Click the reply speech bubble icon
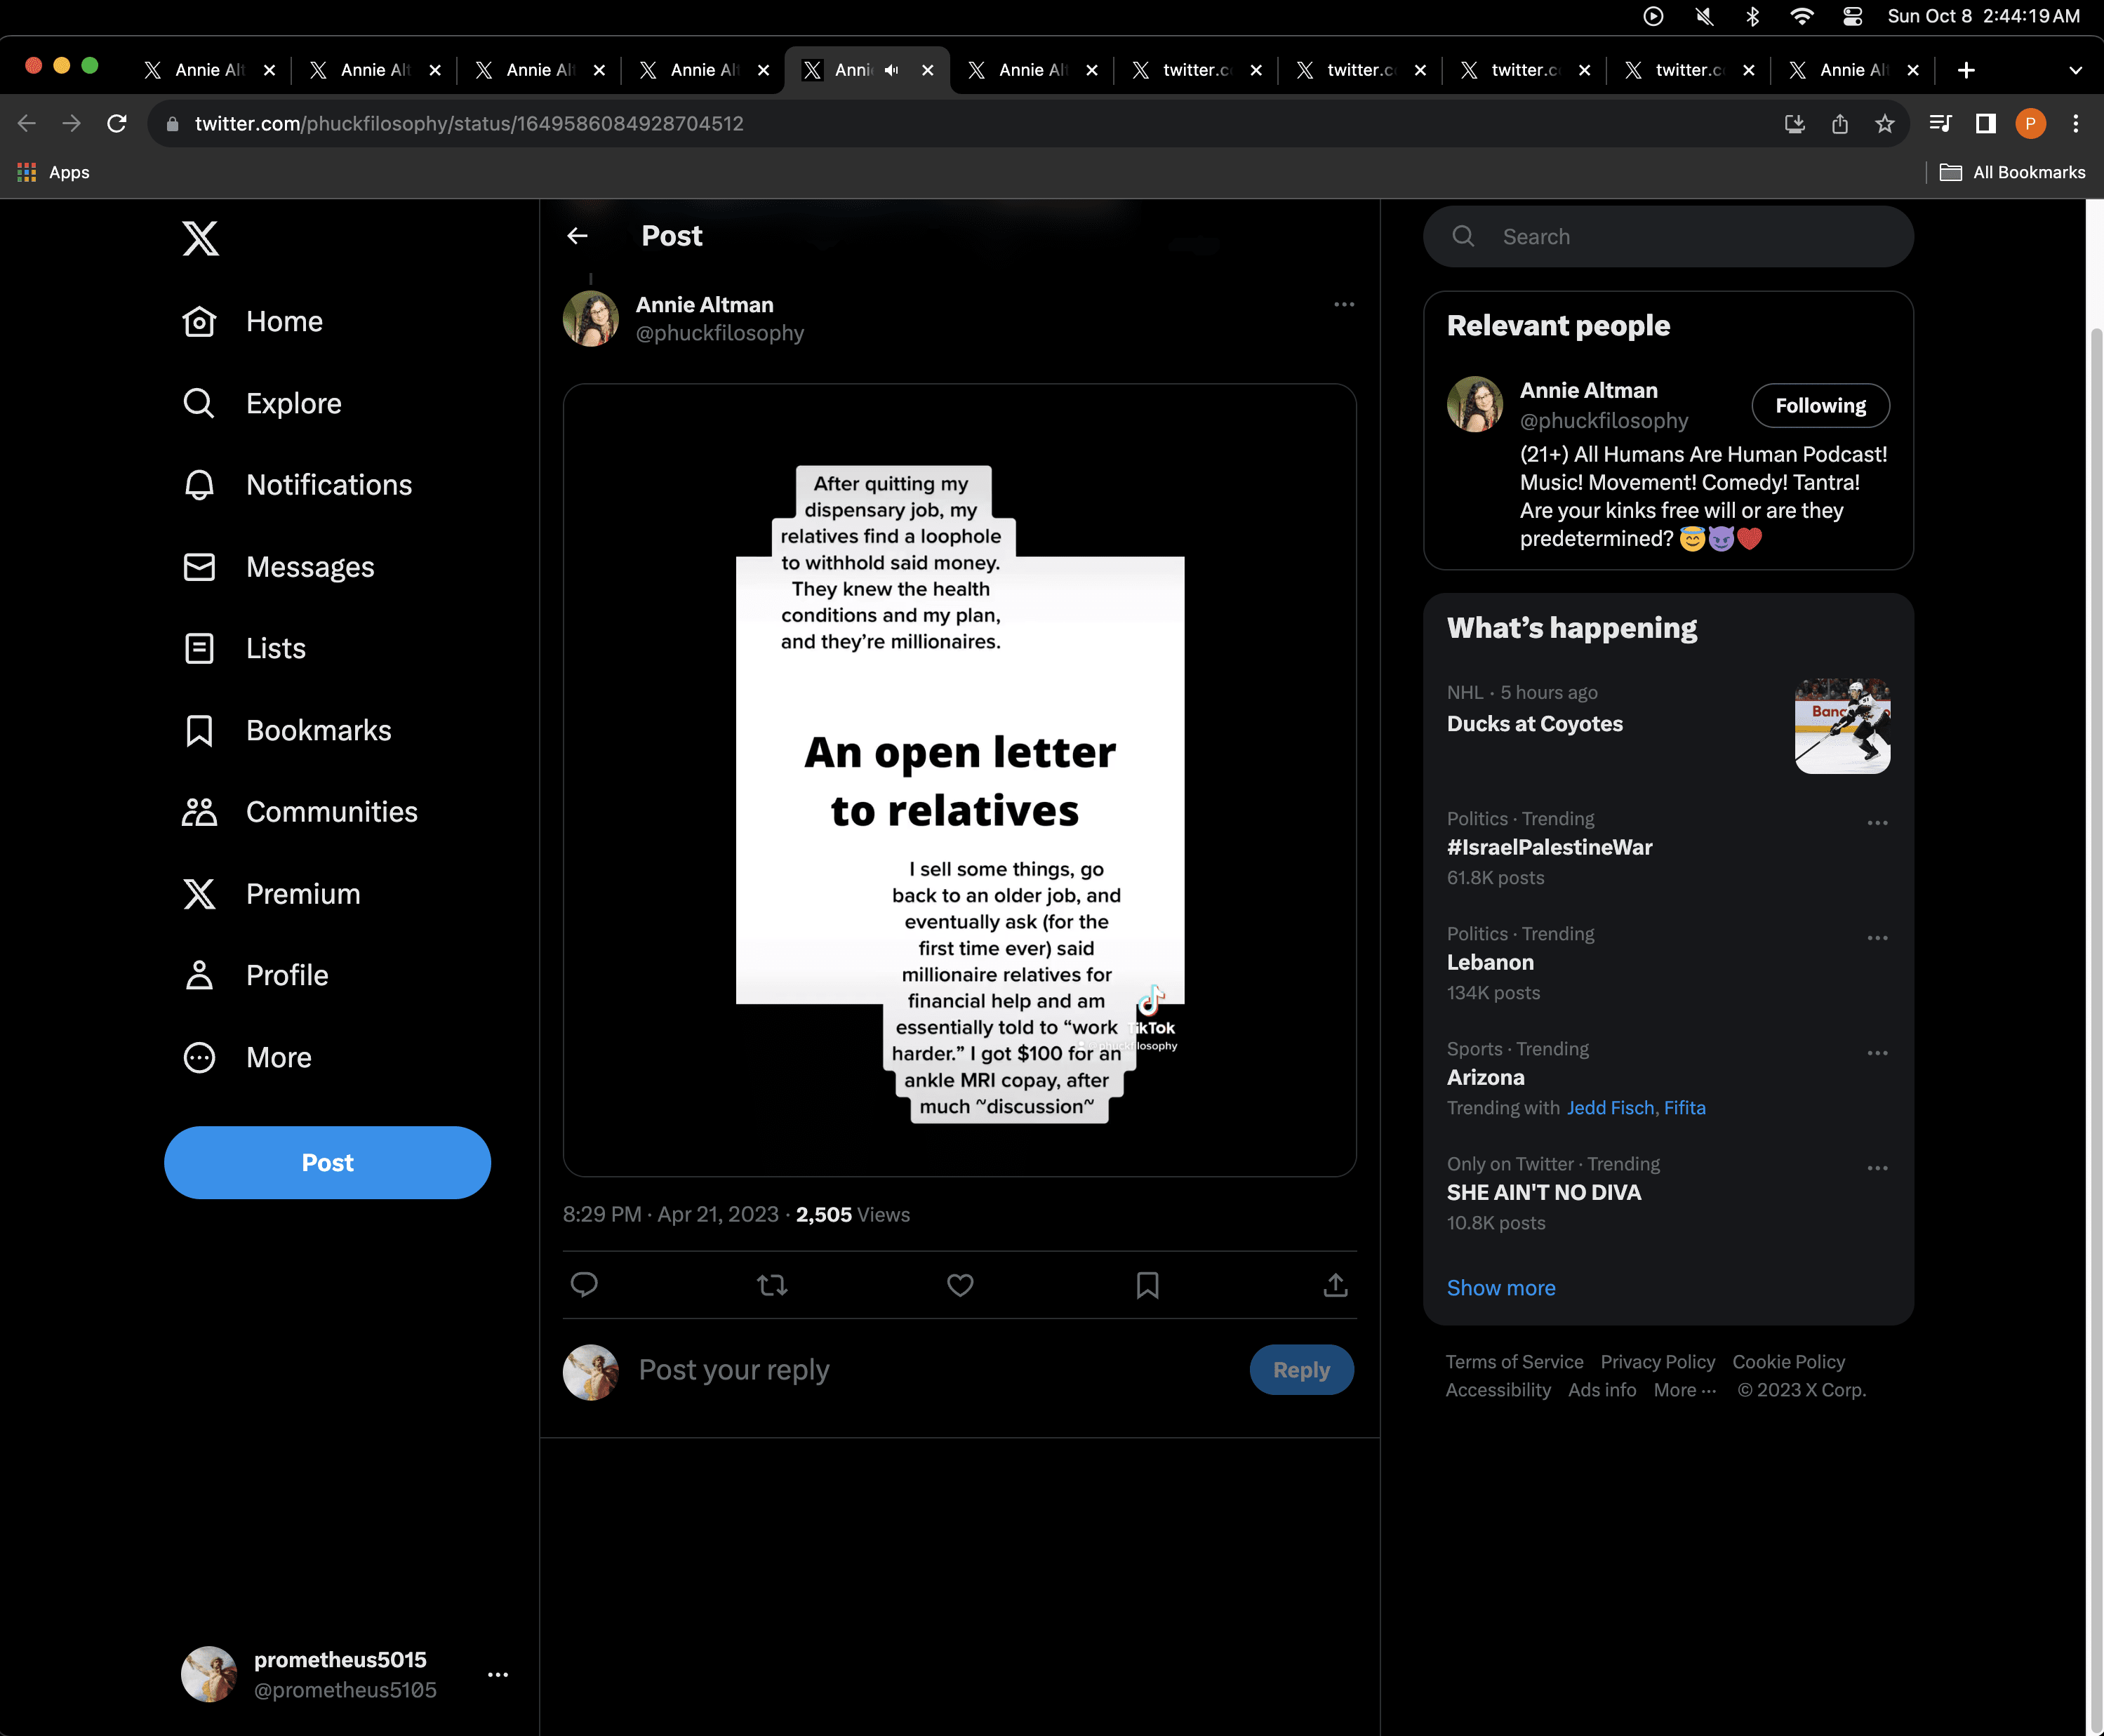 [x=584, y=1284]
